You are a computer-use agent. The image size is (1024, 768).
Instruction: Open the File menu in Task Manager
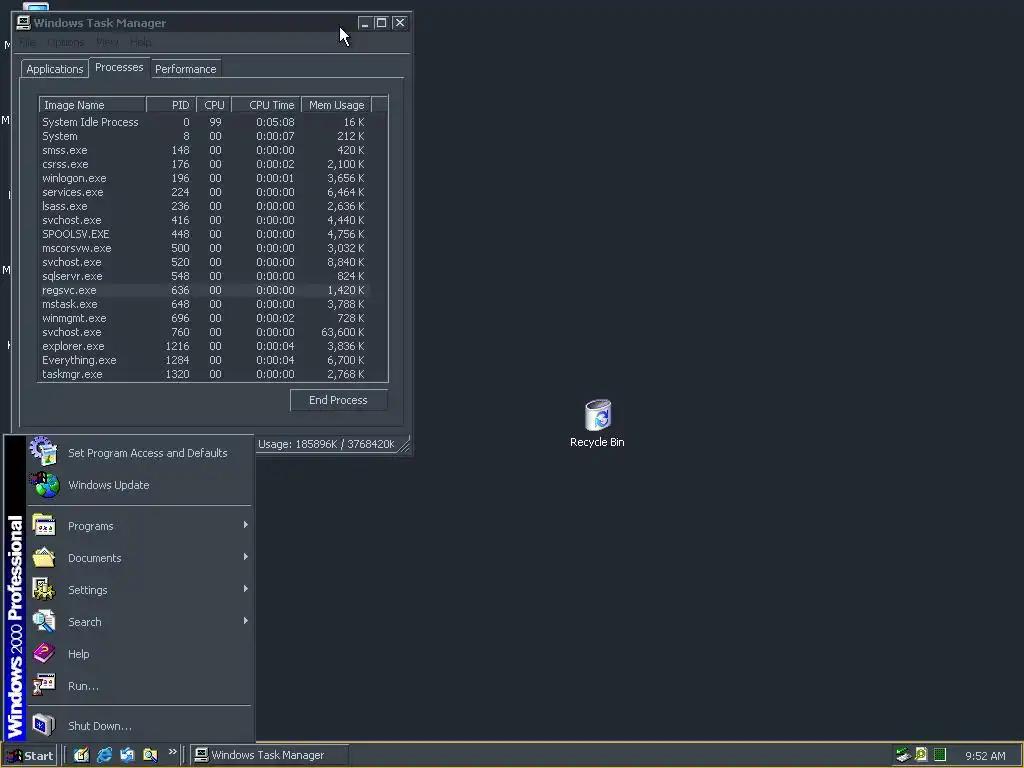tap(27, 42)
